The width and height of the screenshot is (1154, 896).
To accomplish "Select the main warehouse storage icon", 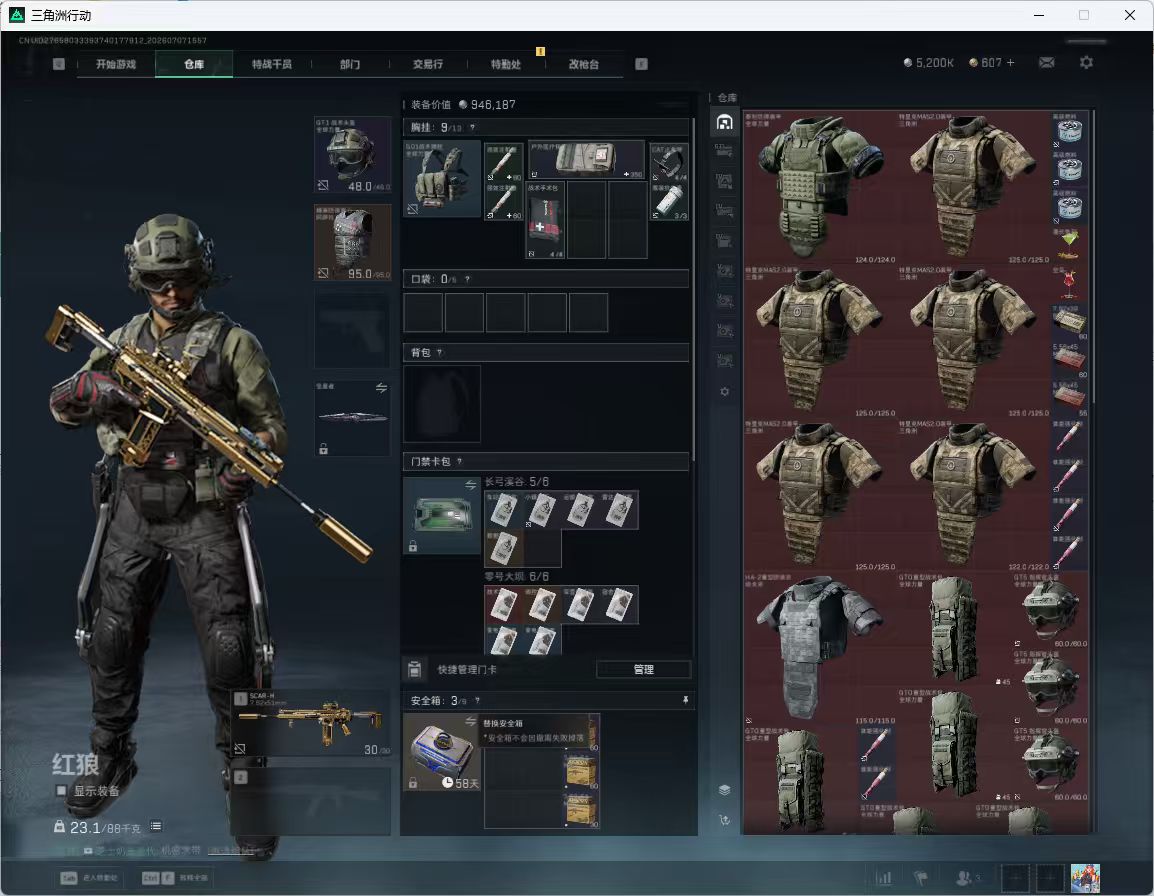I will tap(724, 121).
